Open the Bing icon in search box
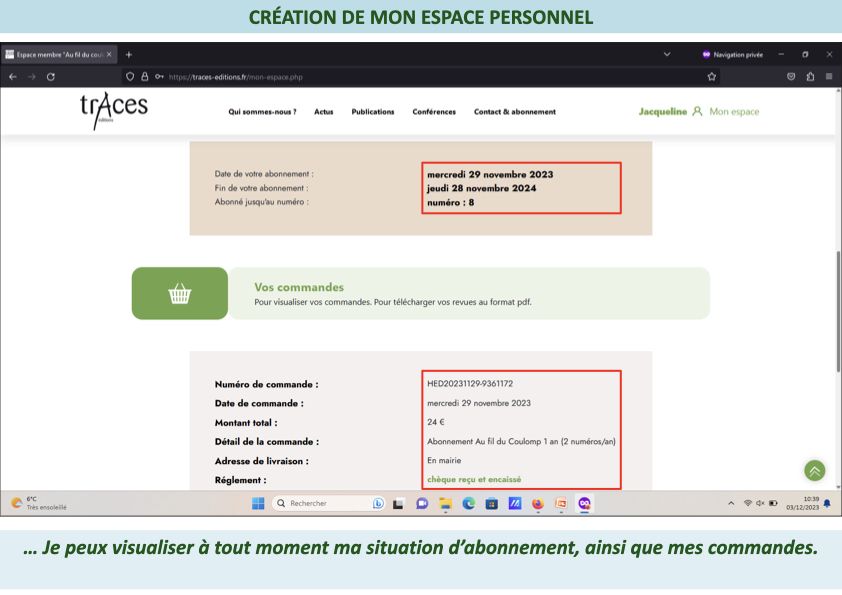842x595 pixels. 378,503
